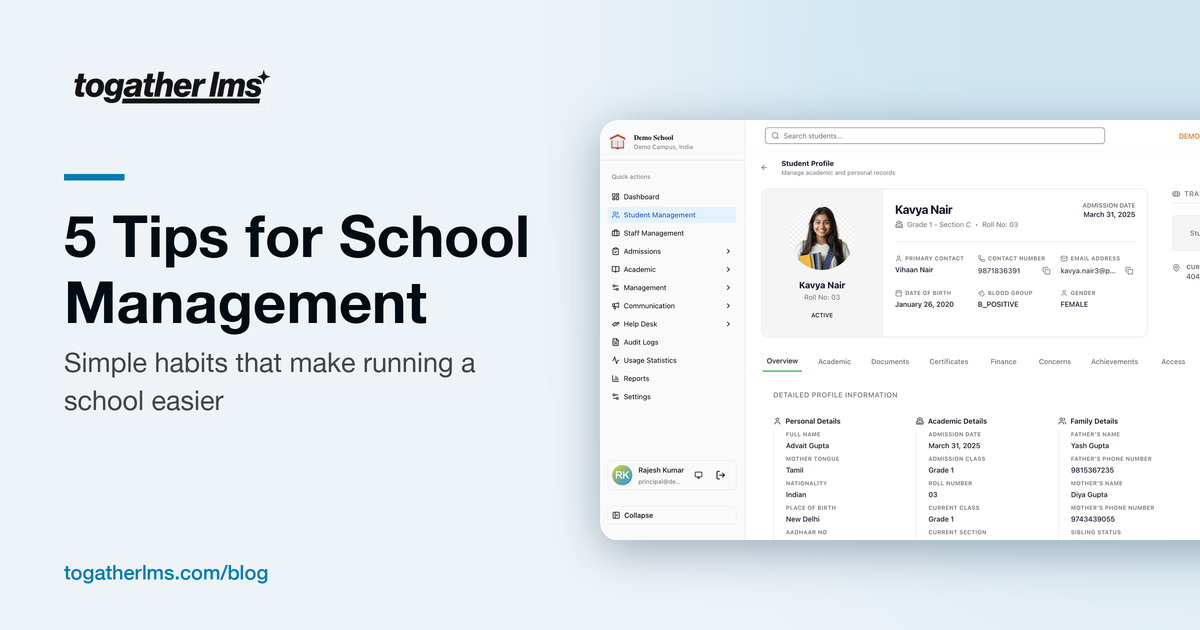Expand the Help Desk submenu

tap(728, 324)
